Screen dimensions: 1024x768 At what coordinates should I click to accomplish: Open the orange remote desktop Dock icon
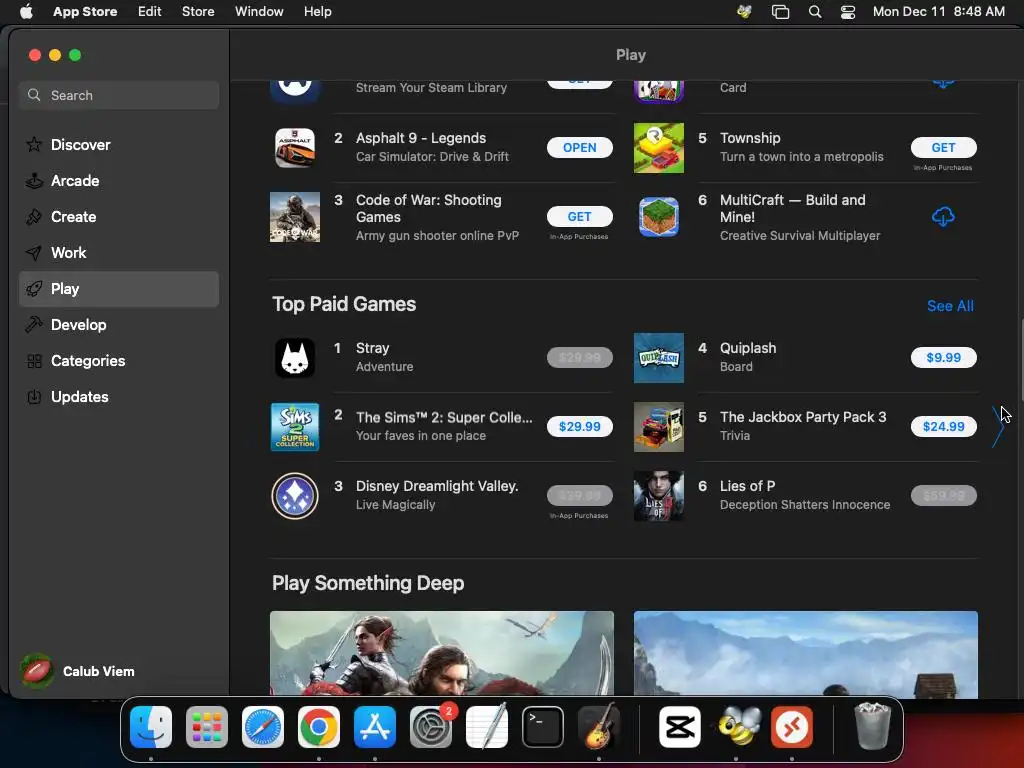(792, 727)
